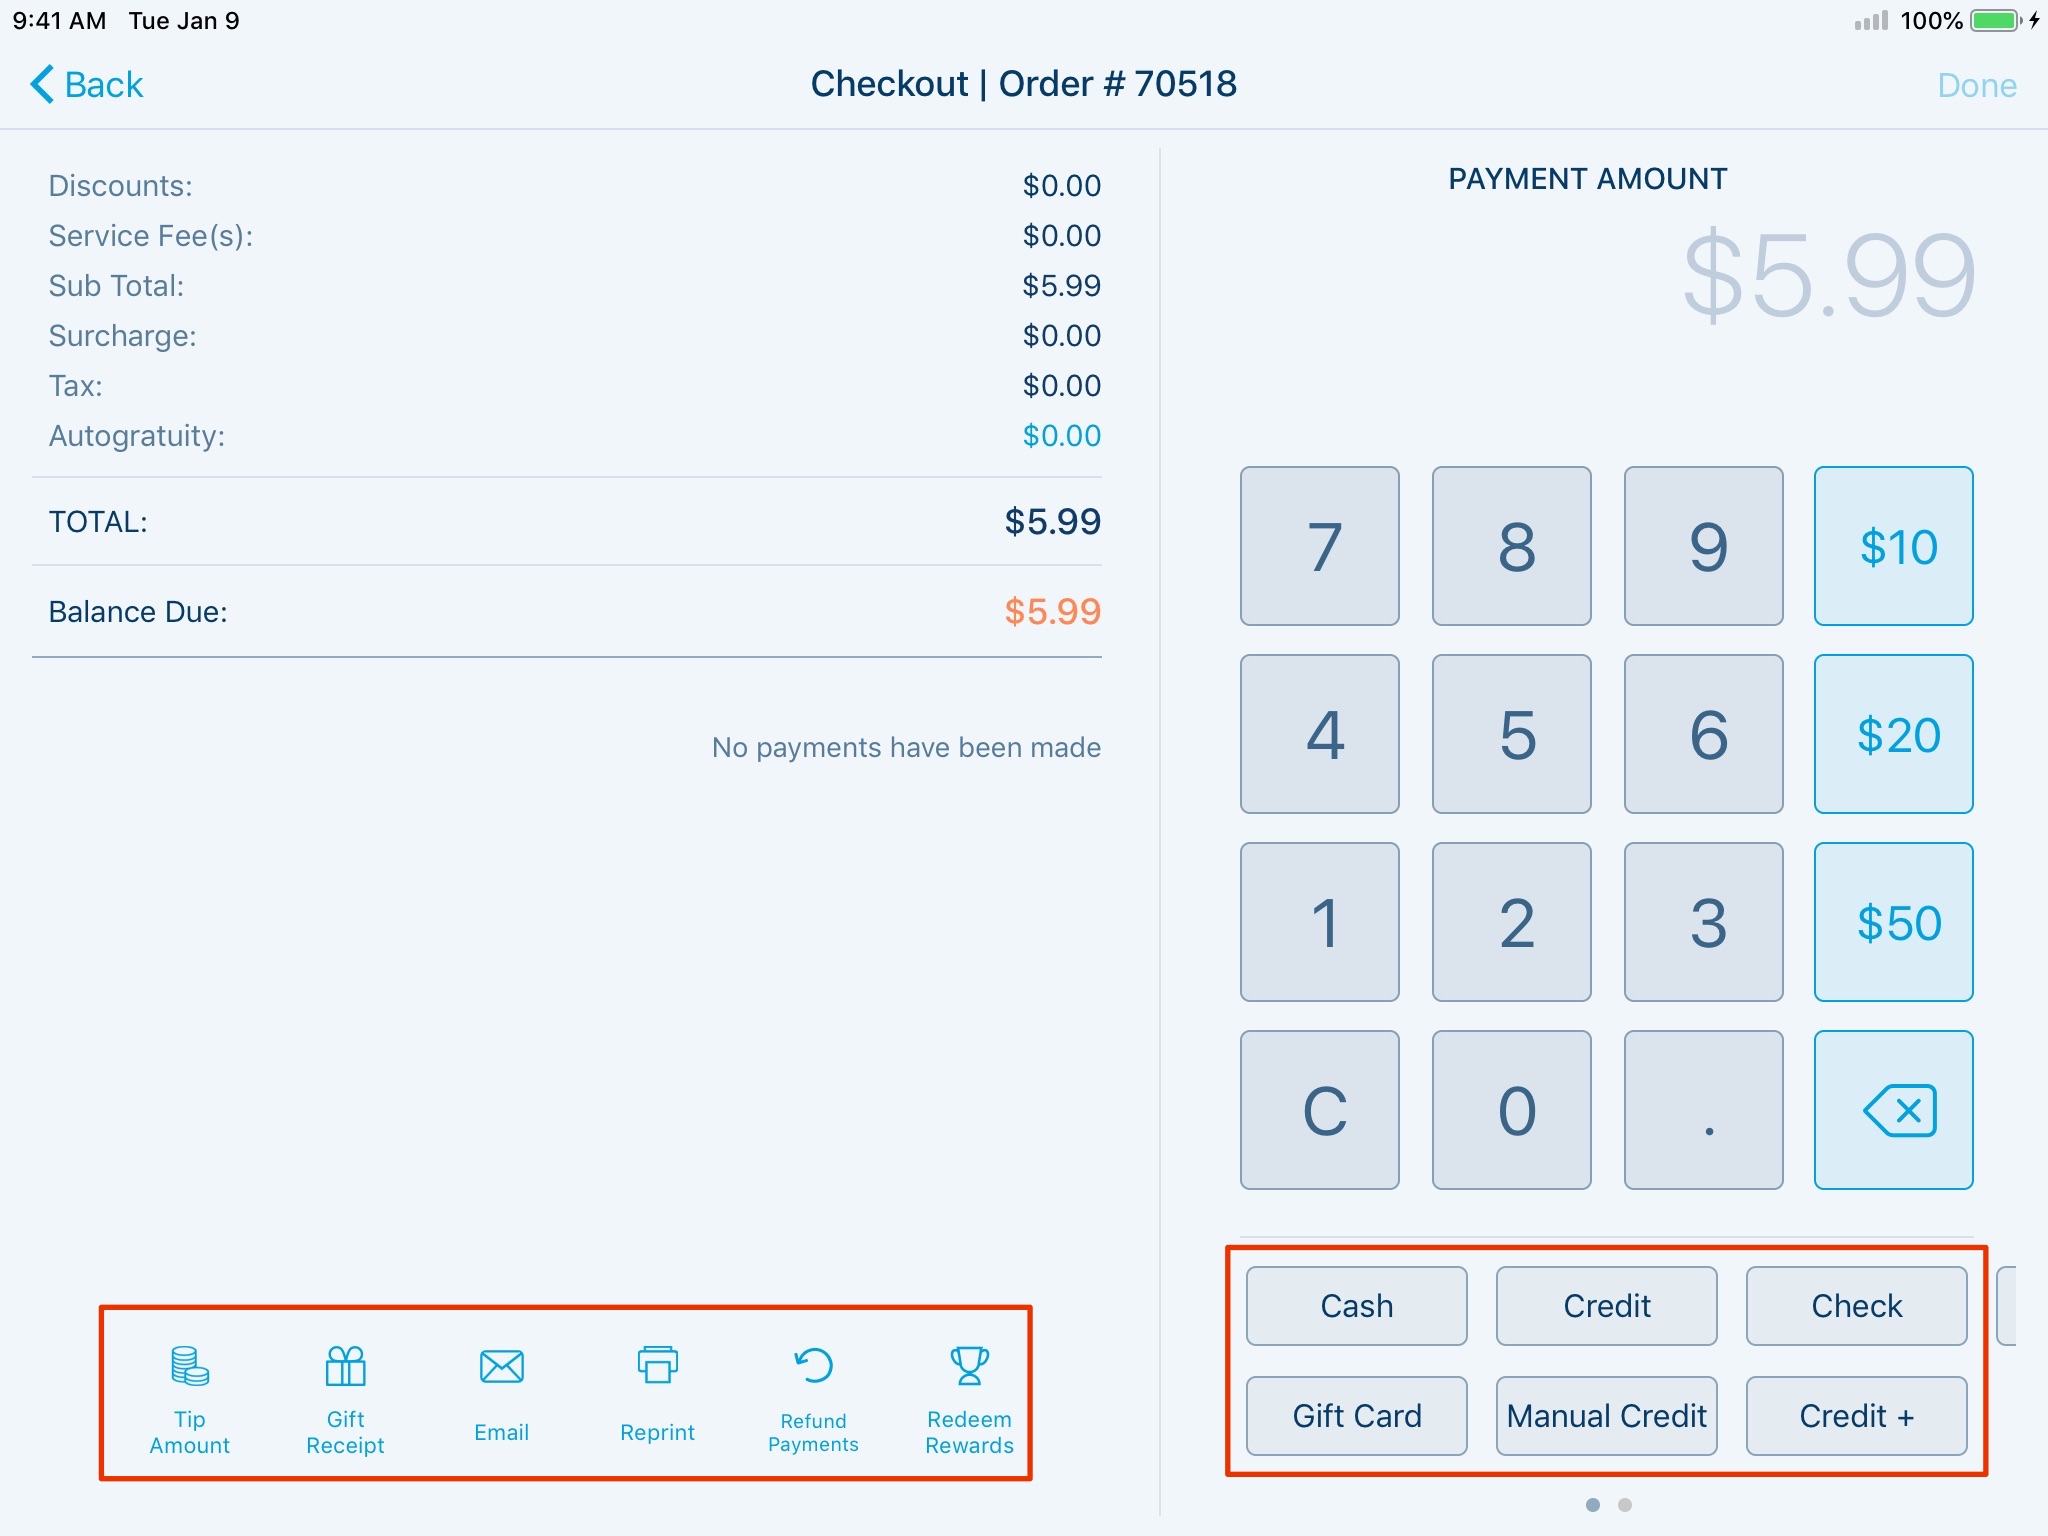Pay using a Gift Card
This screenshot has height=1536, width=2048.
[x=1356, y=1416]
